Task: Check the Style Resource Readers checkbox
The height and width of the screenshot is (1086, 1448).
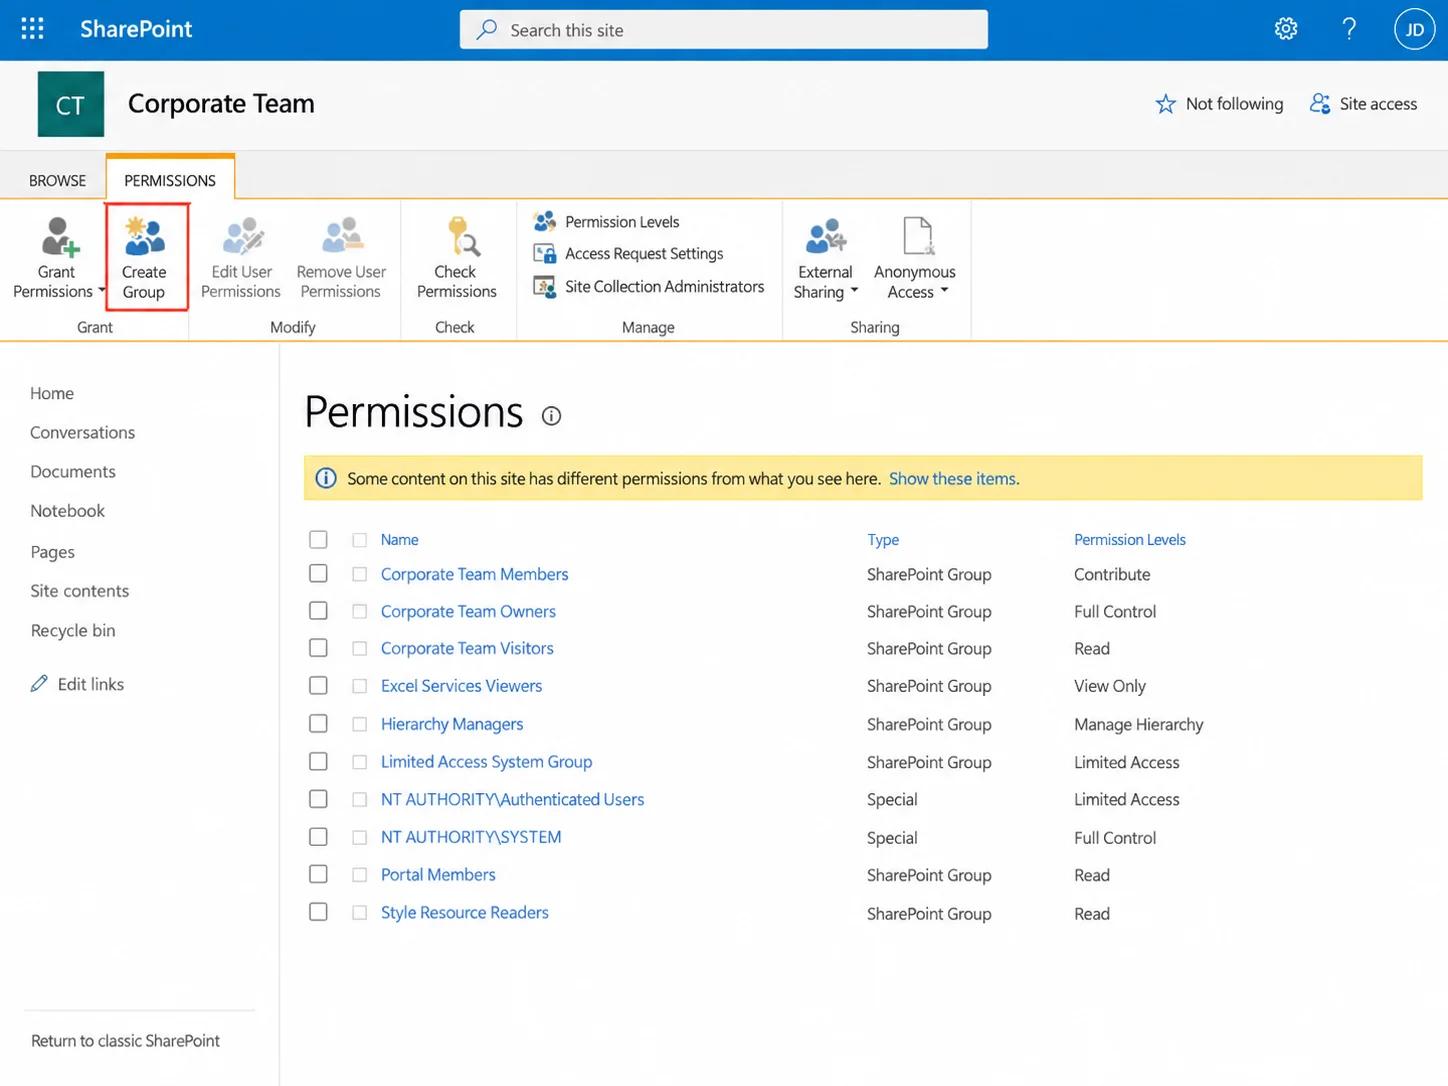Action: tap(318, 912)
